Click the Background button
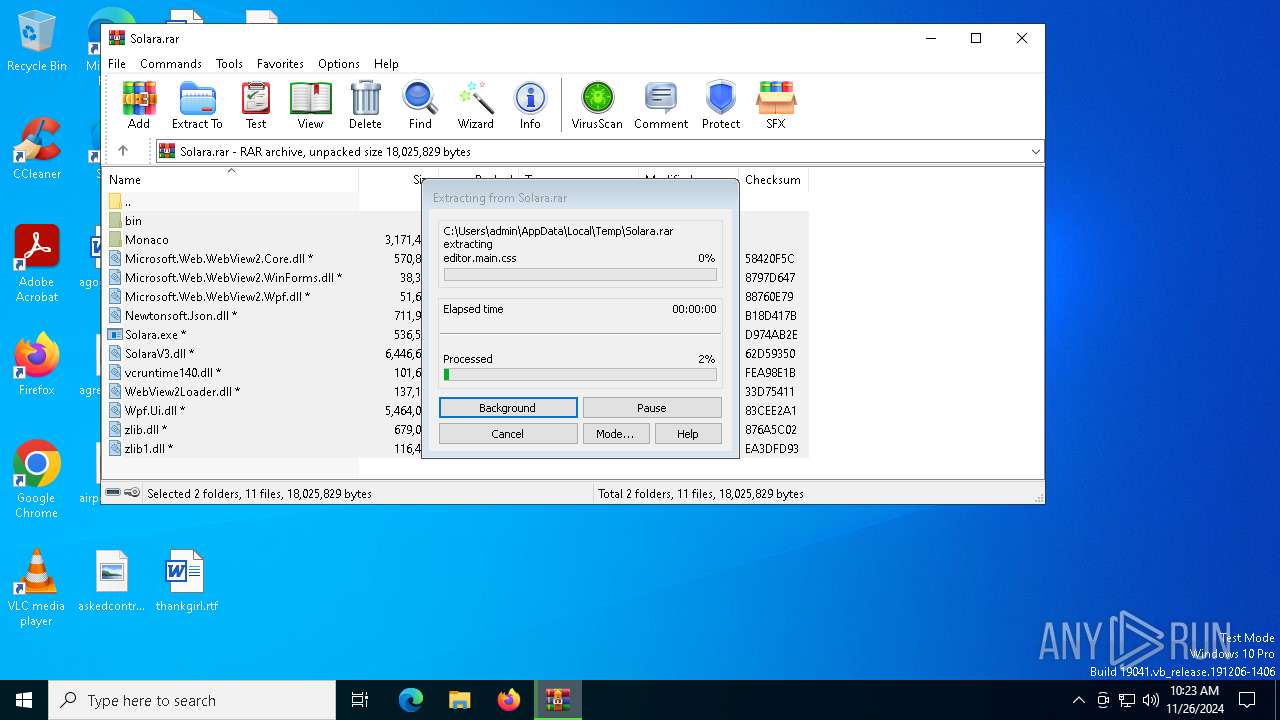The image size is (1280, 720). [508, 408]
